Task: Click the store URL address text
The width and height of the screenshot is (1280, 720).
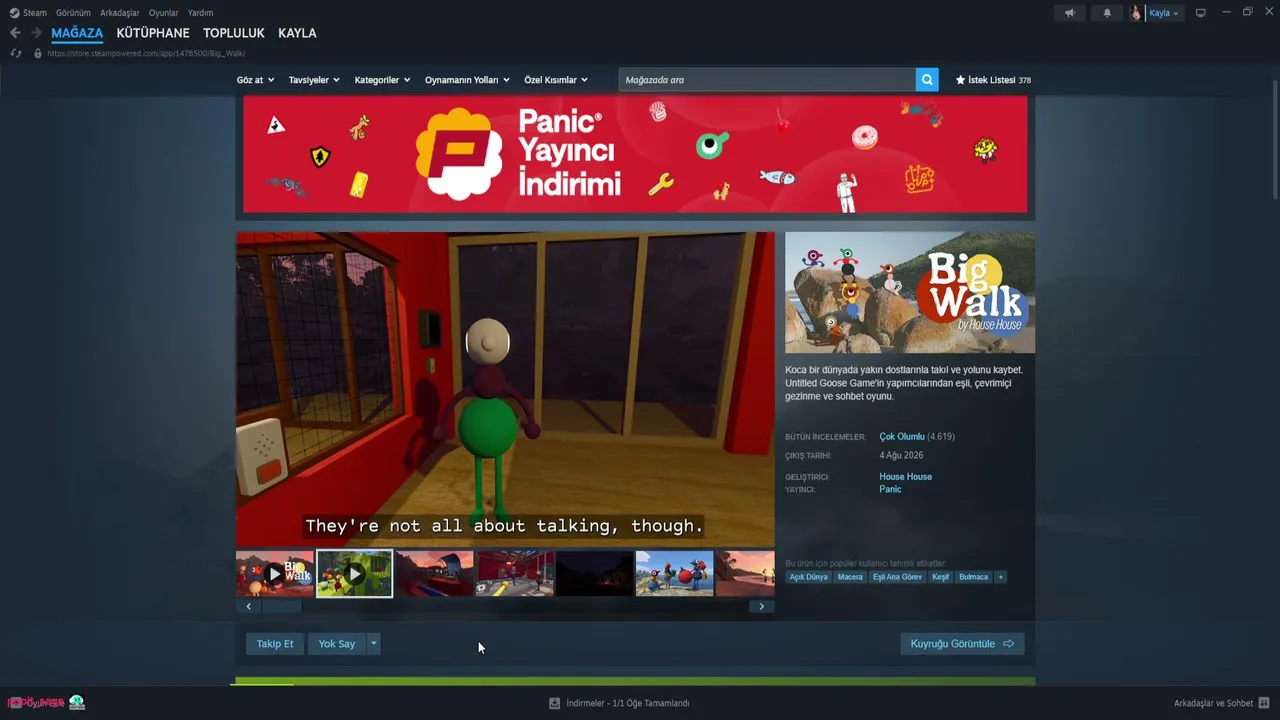Action: click(x=146, y=53)
